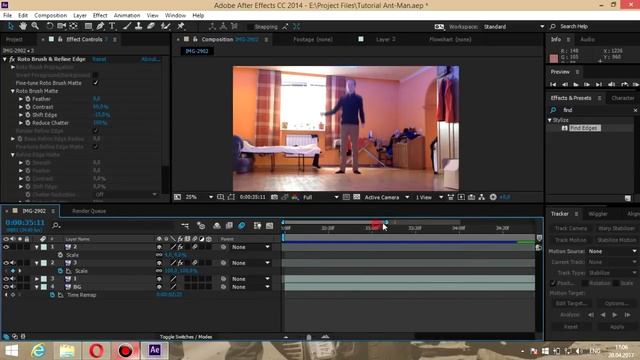Viewport: 640px width, 360px height.
Task: Click the stopwatch for Reduce Chatter property
Action: point(28,123)
